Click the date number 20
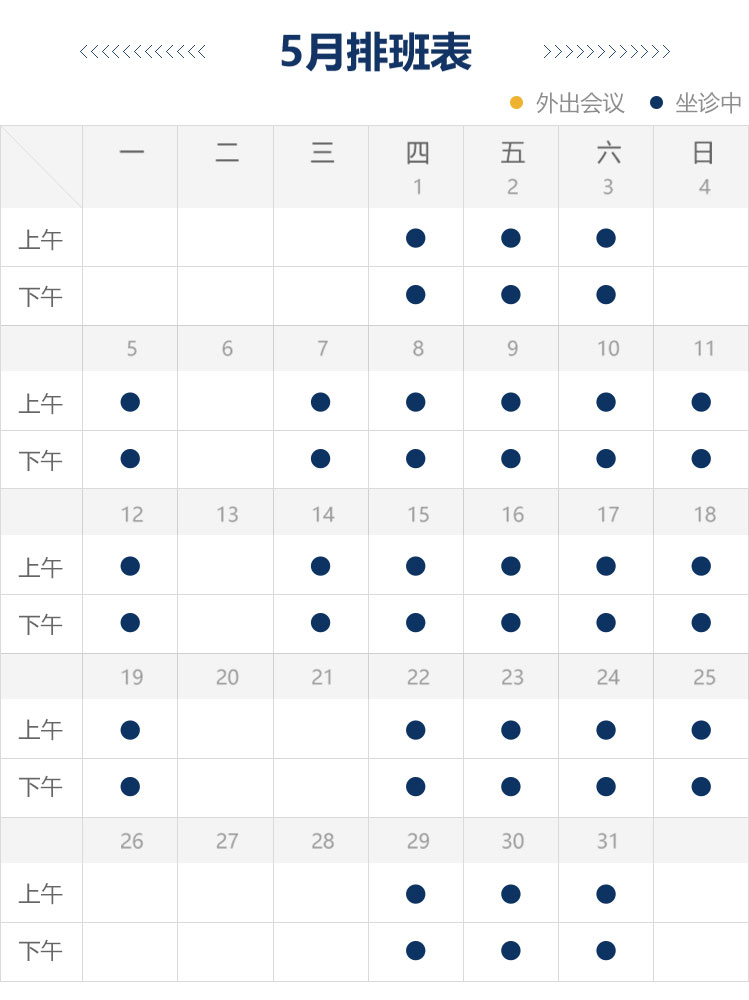 point(227,677)
